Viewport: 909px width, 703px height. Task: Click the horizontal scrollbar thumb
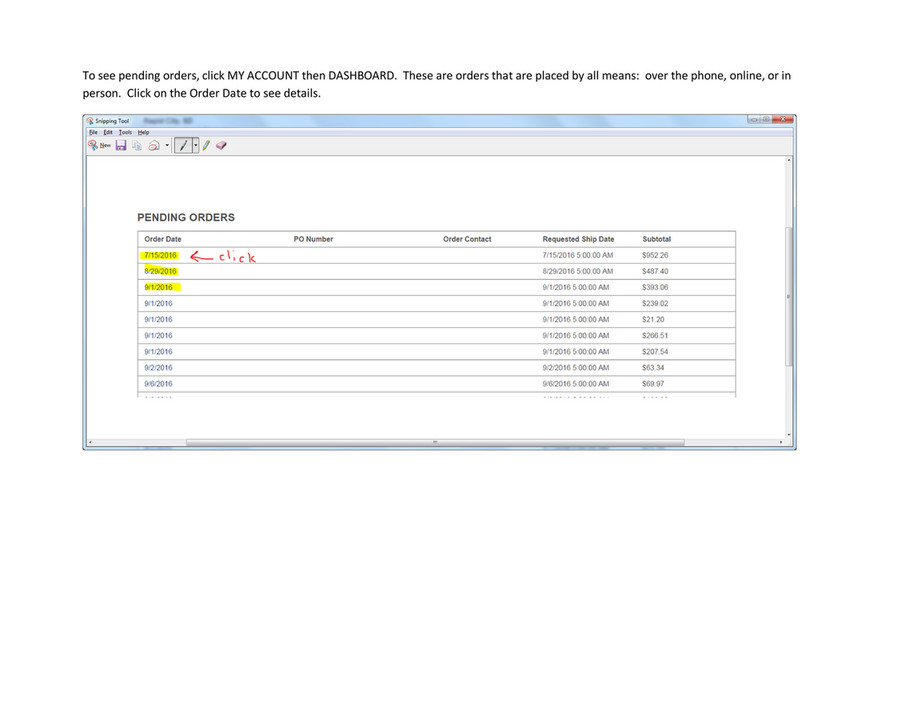coord(435,441)
